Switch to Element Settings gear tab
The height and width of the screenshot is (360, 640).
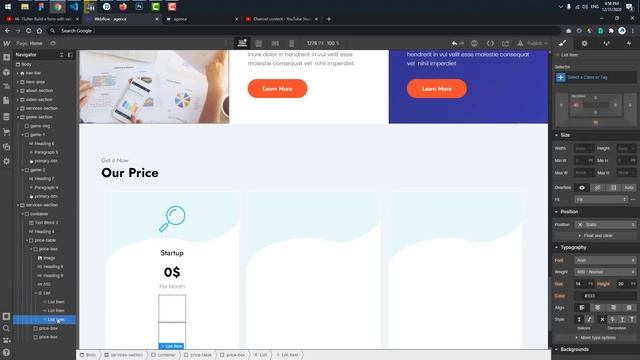click(584, 43)
